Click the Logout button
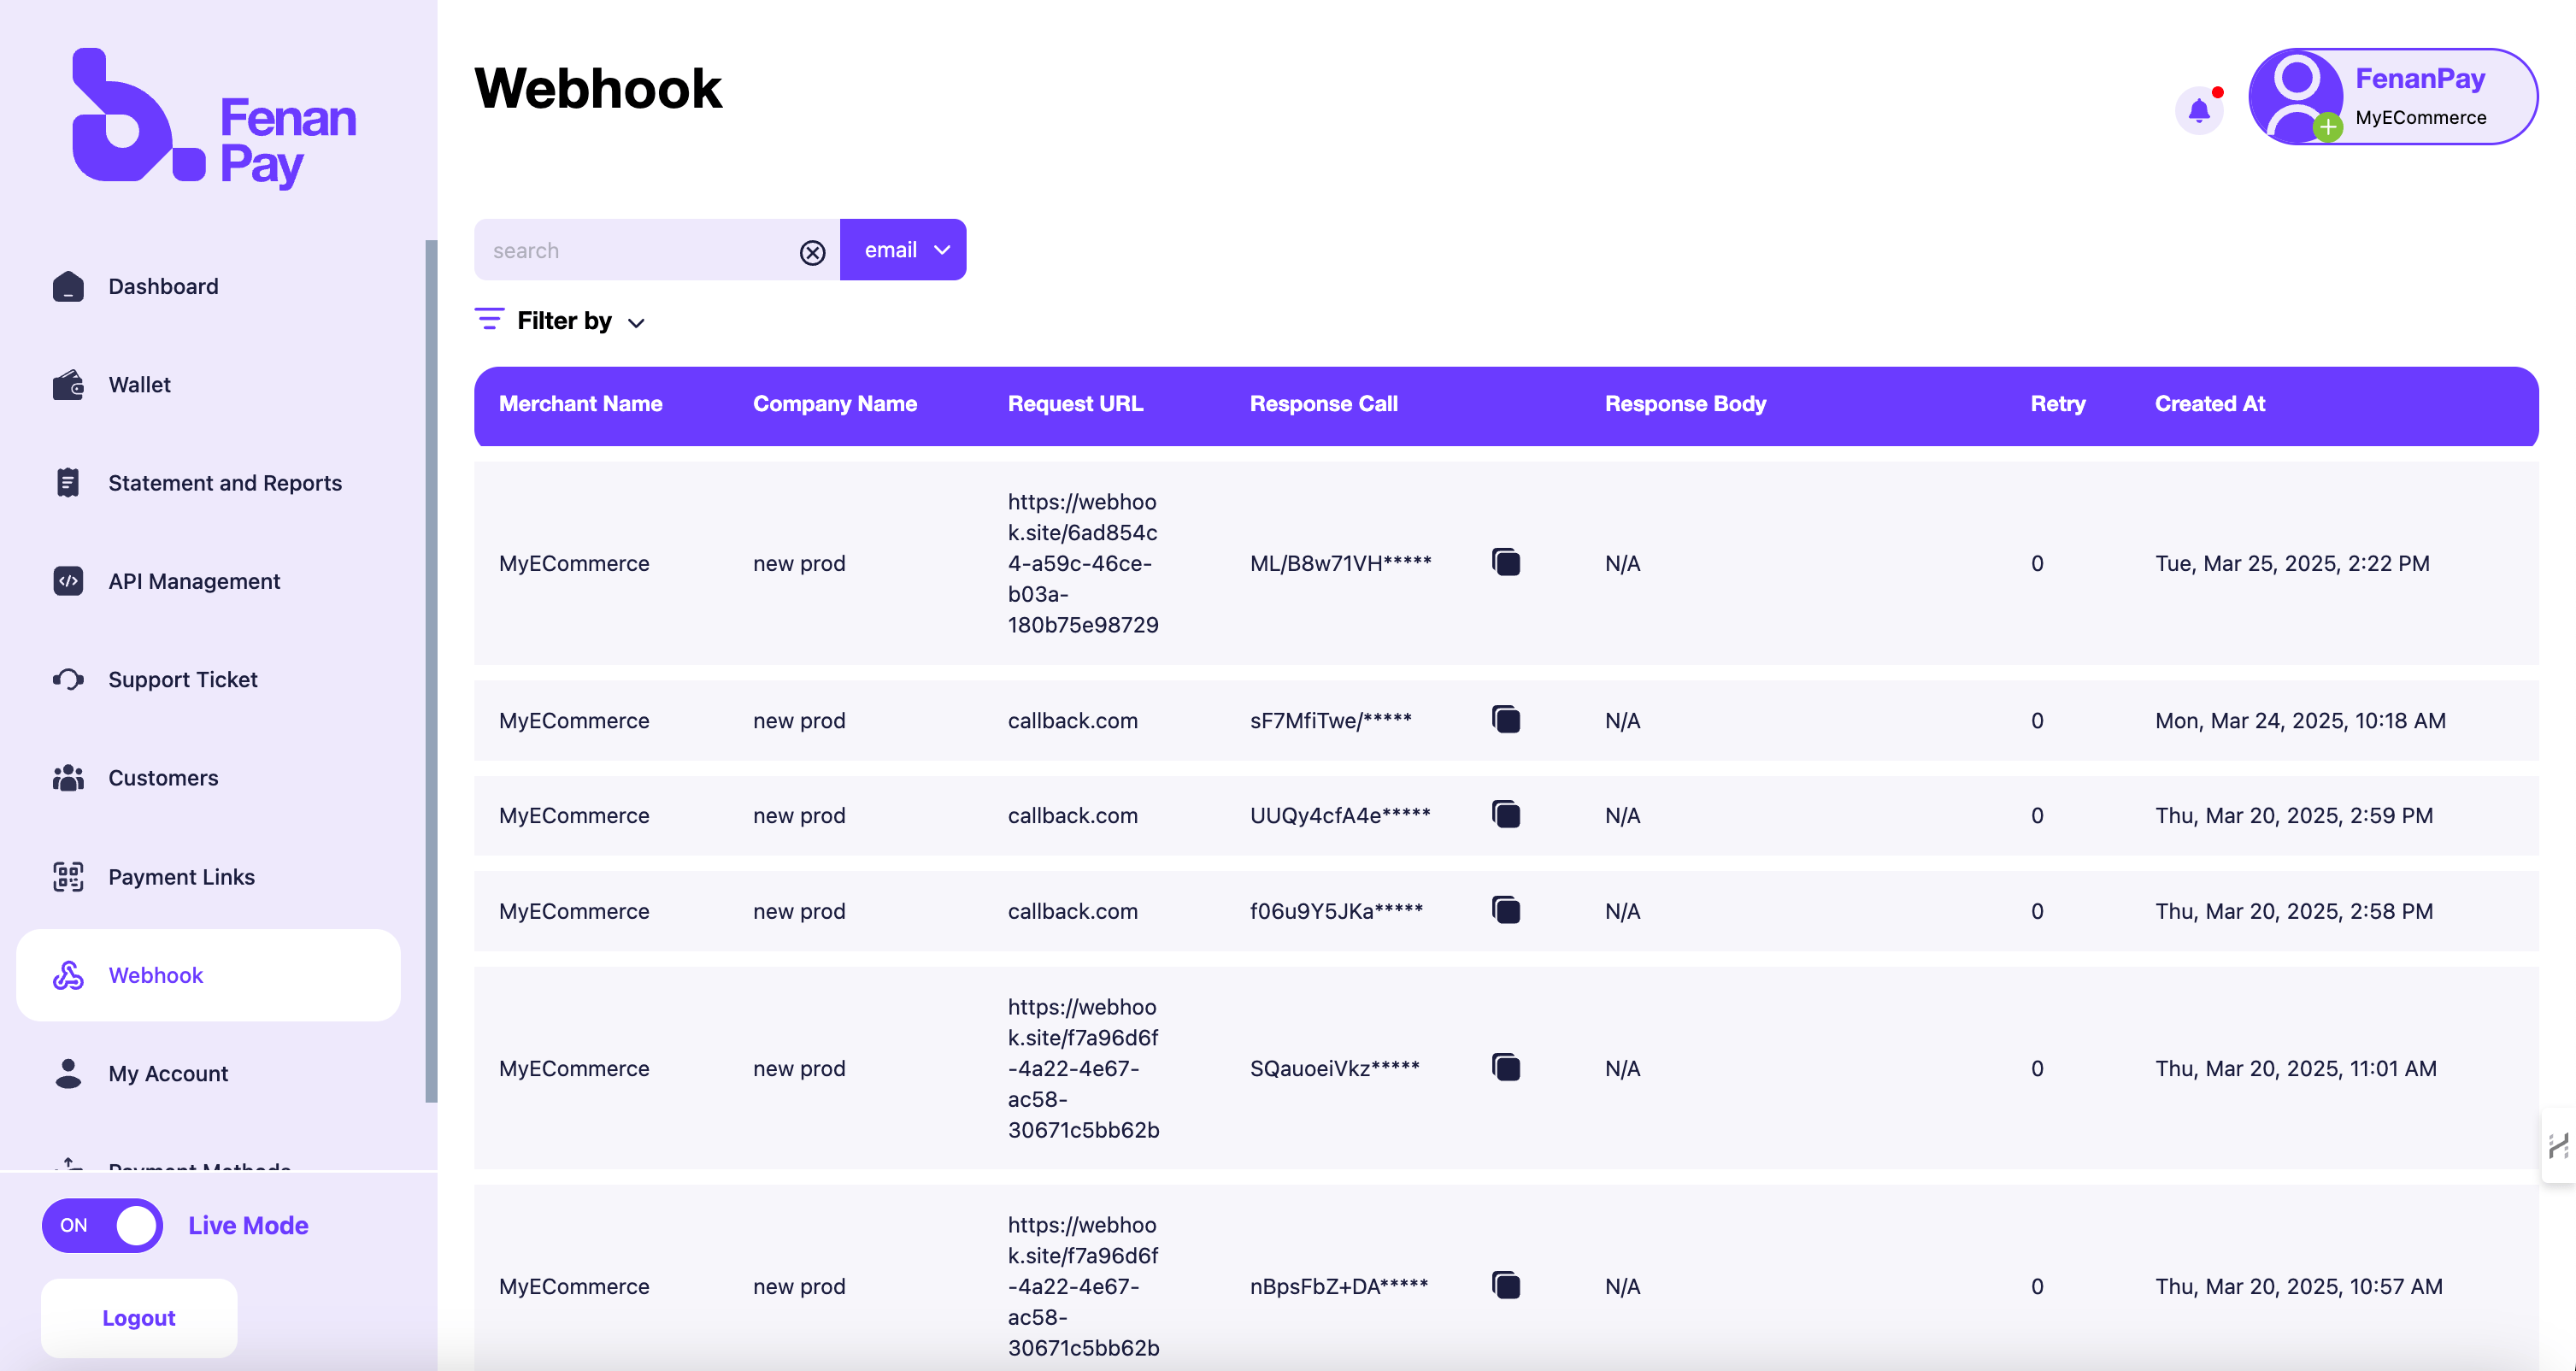The width and height of the screenshot is (2576, 1371). pyautogui.click(x=139, y=1318)
